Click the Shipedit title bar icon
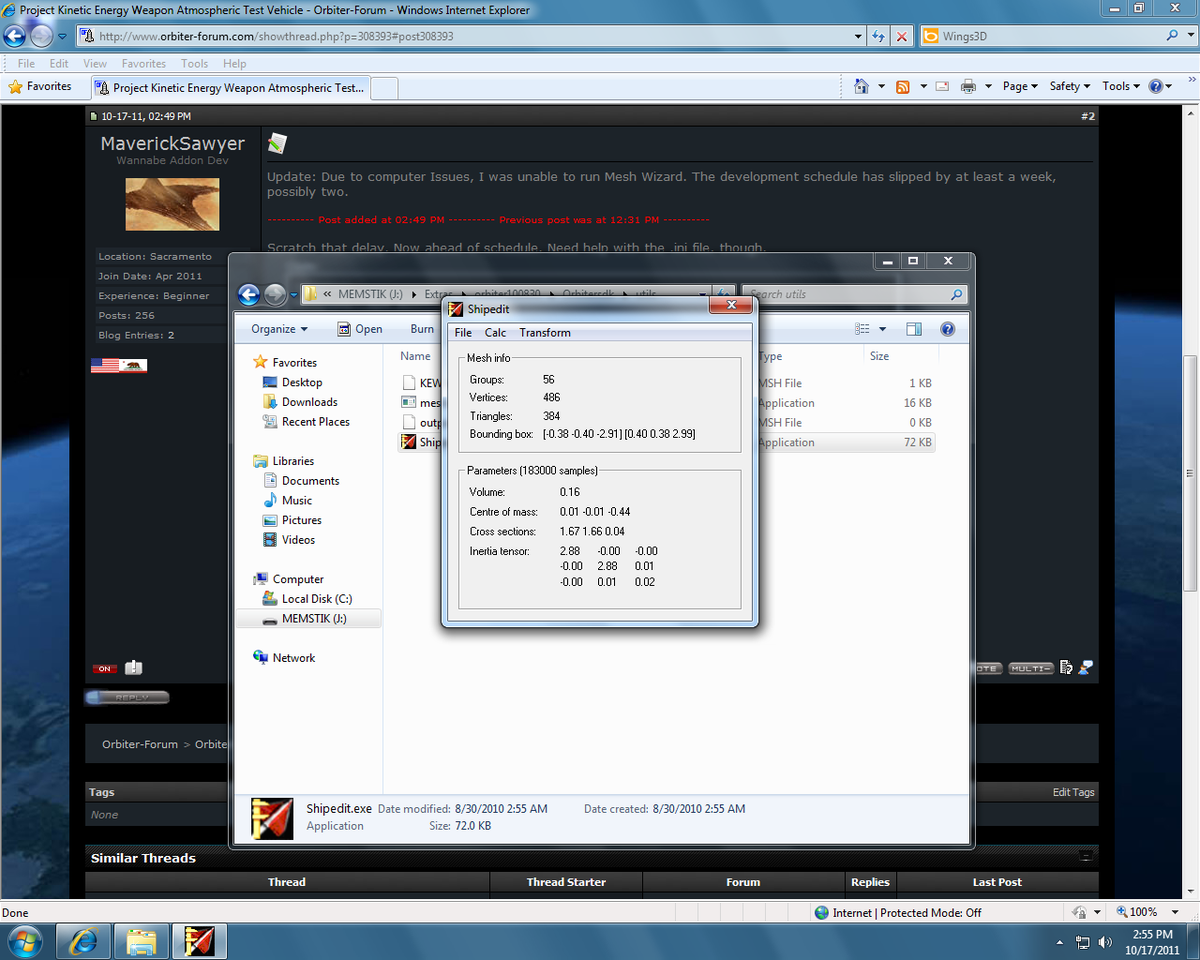This screenshot has height=960, width=1200. [456, 309]
